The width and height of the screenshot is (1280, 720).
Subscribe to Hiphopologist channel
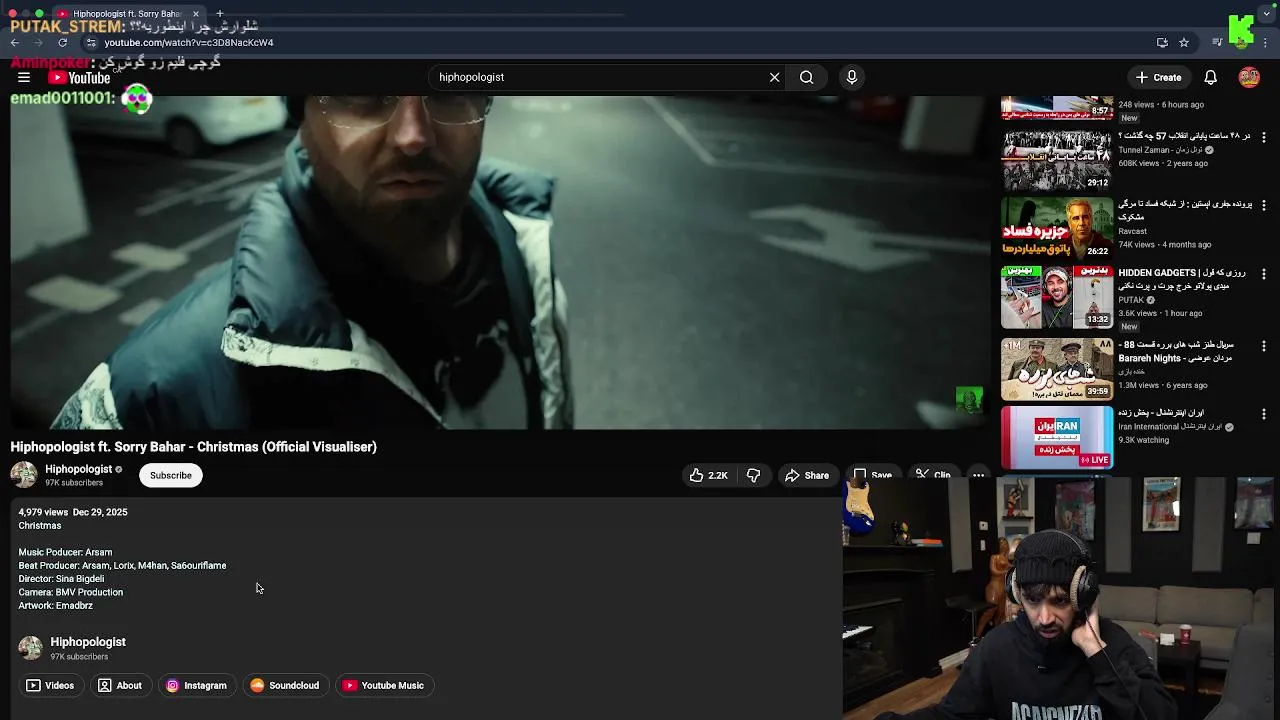(x=171, y=475)
